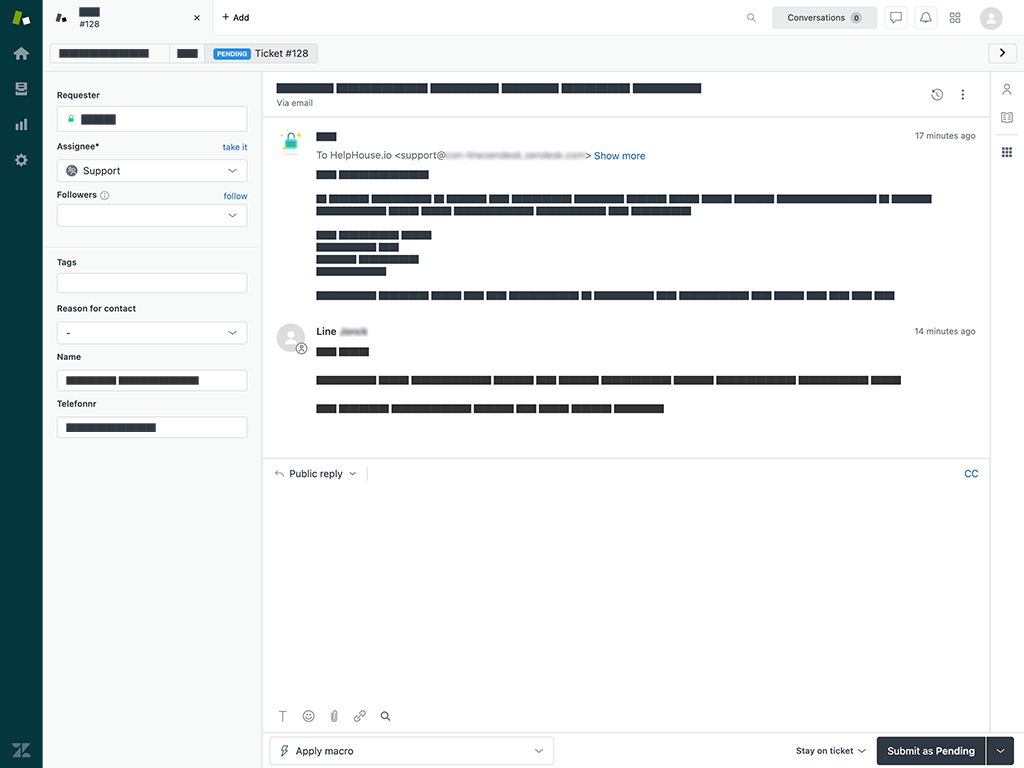This screenshot has height=768, width=1024.
Task: Open the Apps grid icon in right panel
Action: [x=1007, y=152]
